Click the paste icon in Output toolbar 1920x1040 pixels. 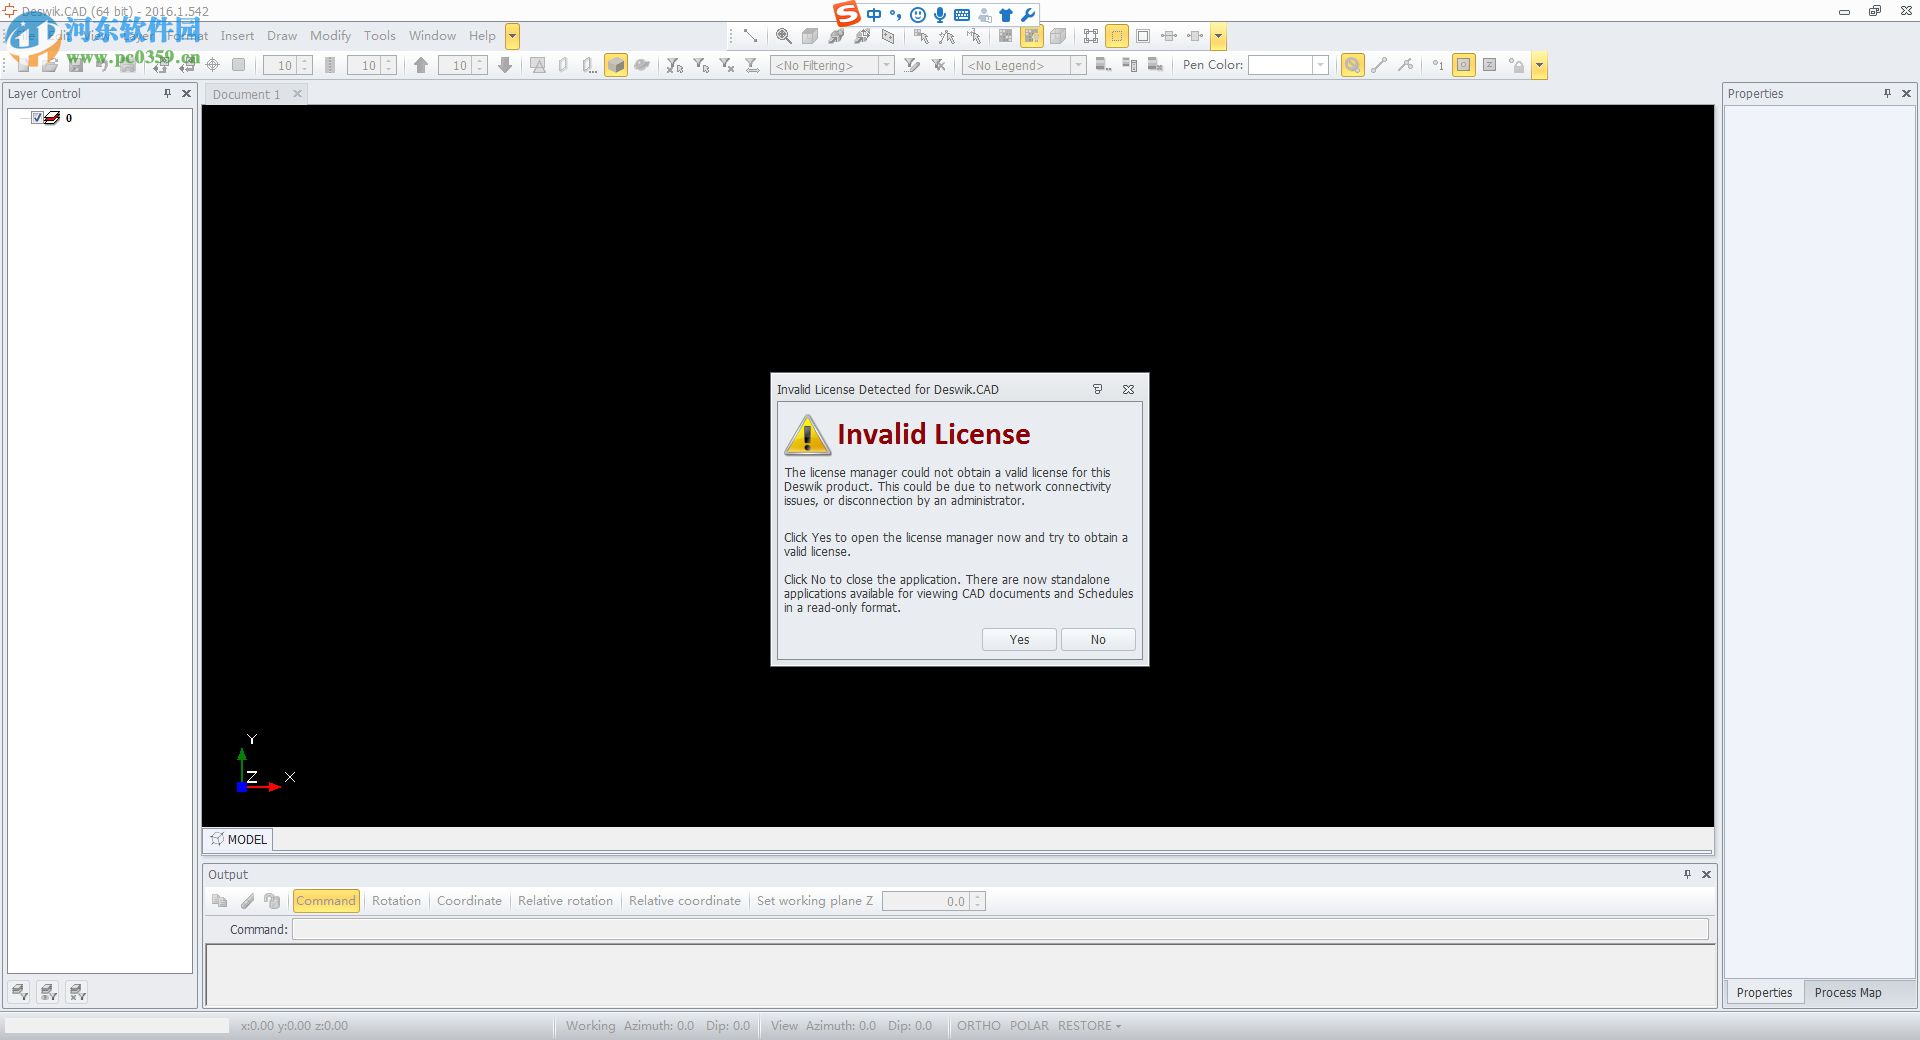click(x=272, y=901)
